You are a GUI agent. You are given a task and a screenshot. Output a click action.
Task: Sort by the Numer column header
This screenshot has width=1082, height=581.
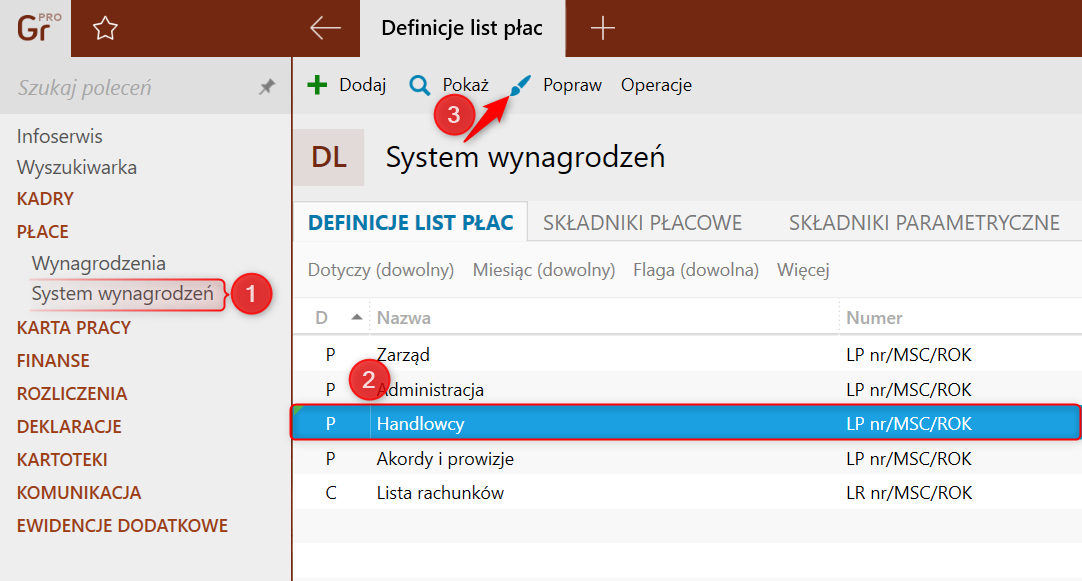coord(874,317)
